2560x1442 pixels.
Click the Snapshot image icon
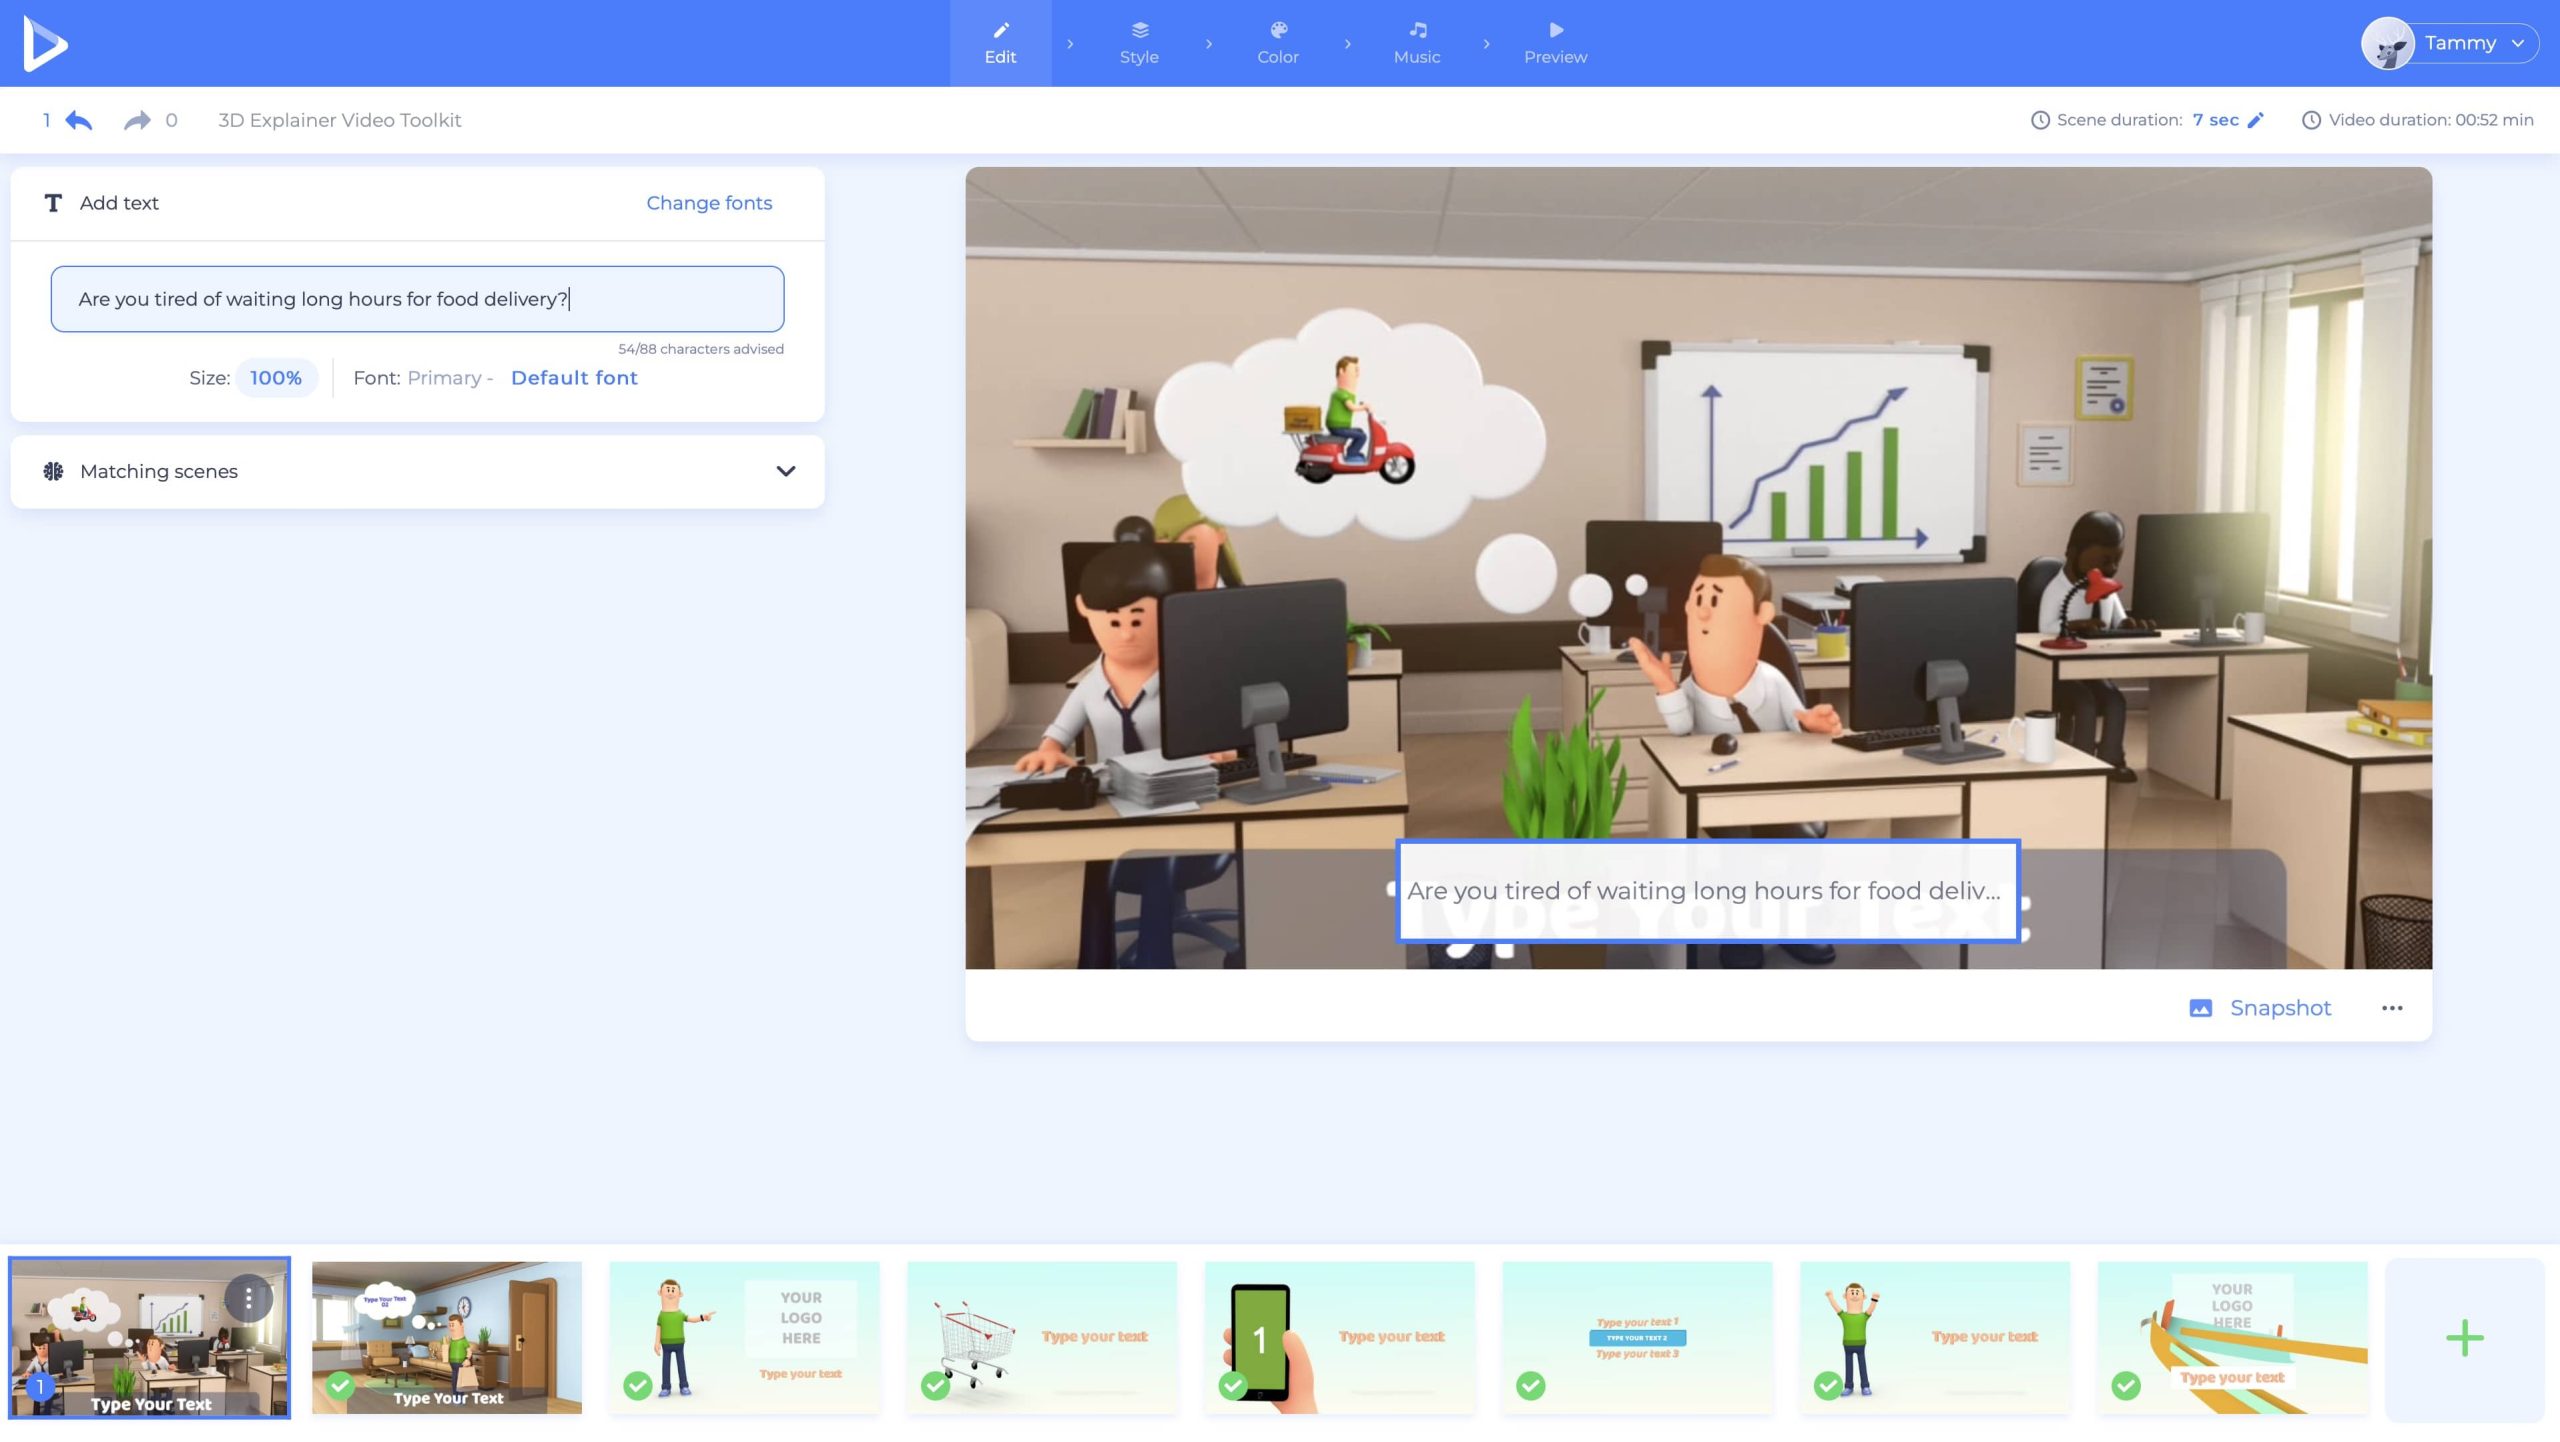click(x=2200, y=1008)
